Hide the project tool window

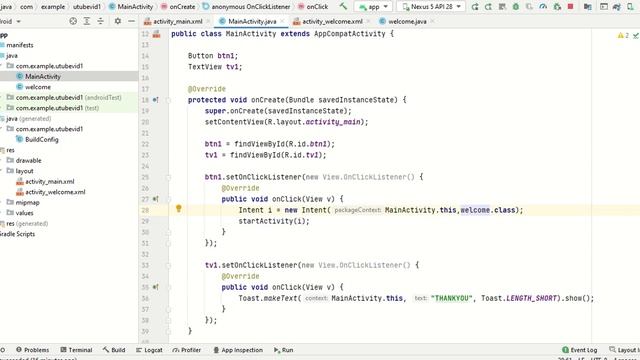tap(131, 21)
